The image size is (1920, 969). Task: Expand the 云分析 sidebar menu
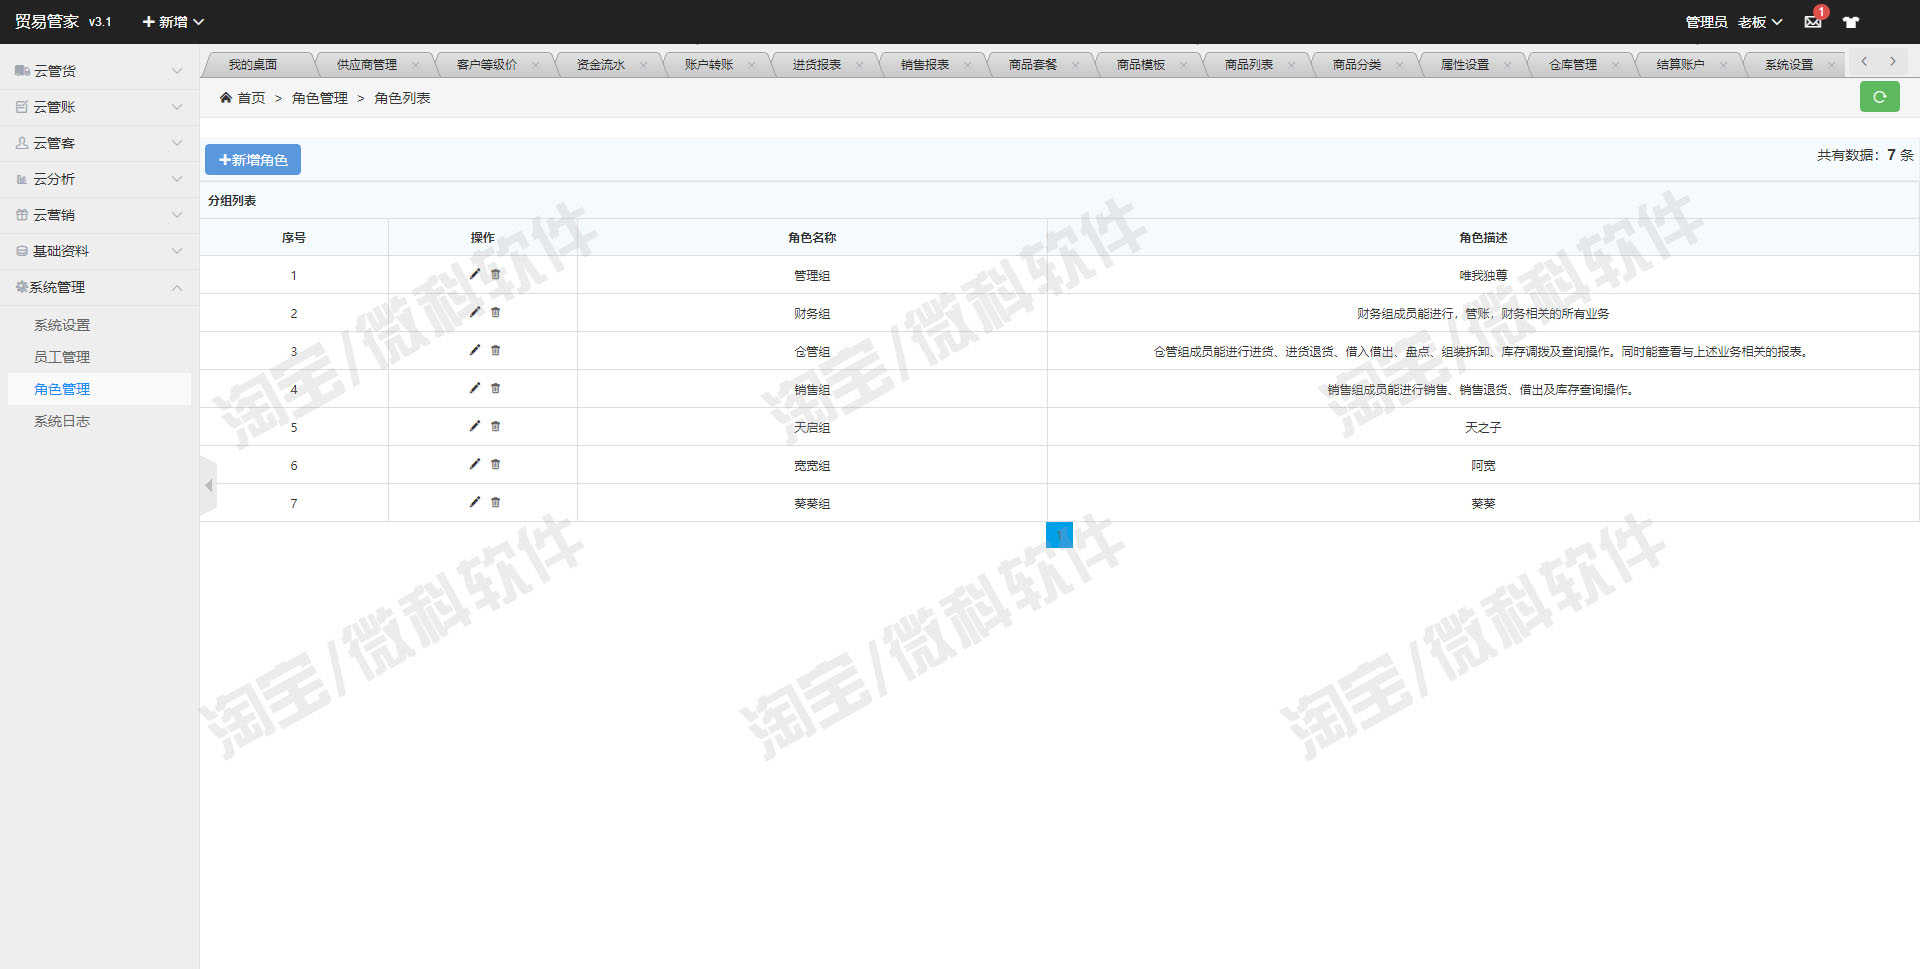[99, 179]
